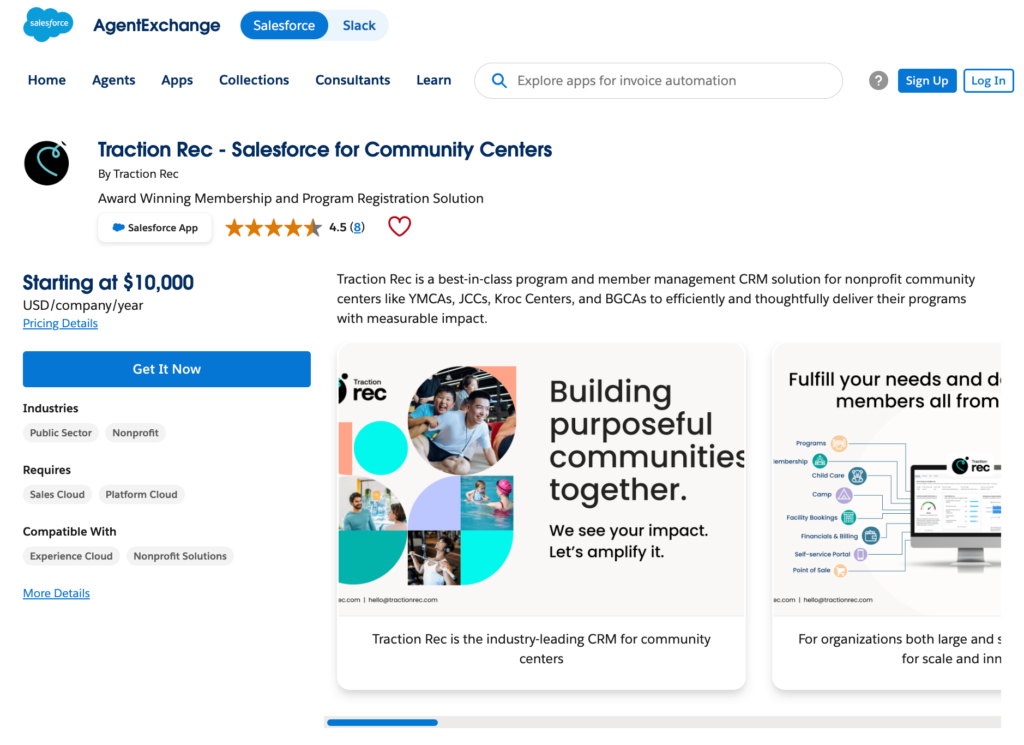Click the Salesforce cloud logo

[48, 25]
